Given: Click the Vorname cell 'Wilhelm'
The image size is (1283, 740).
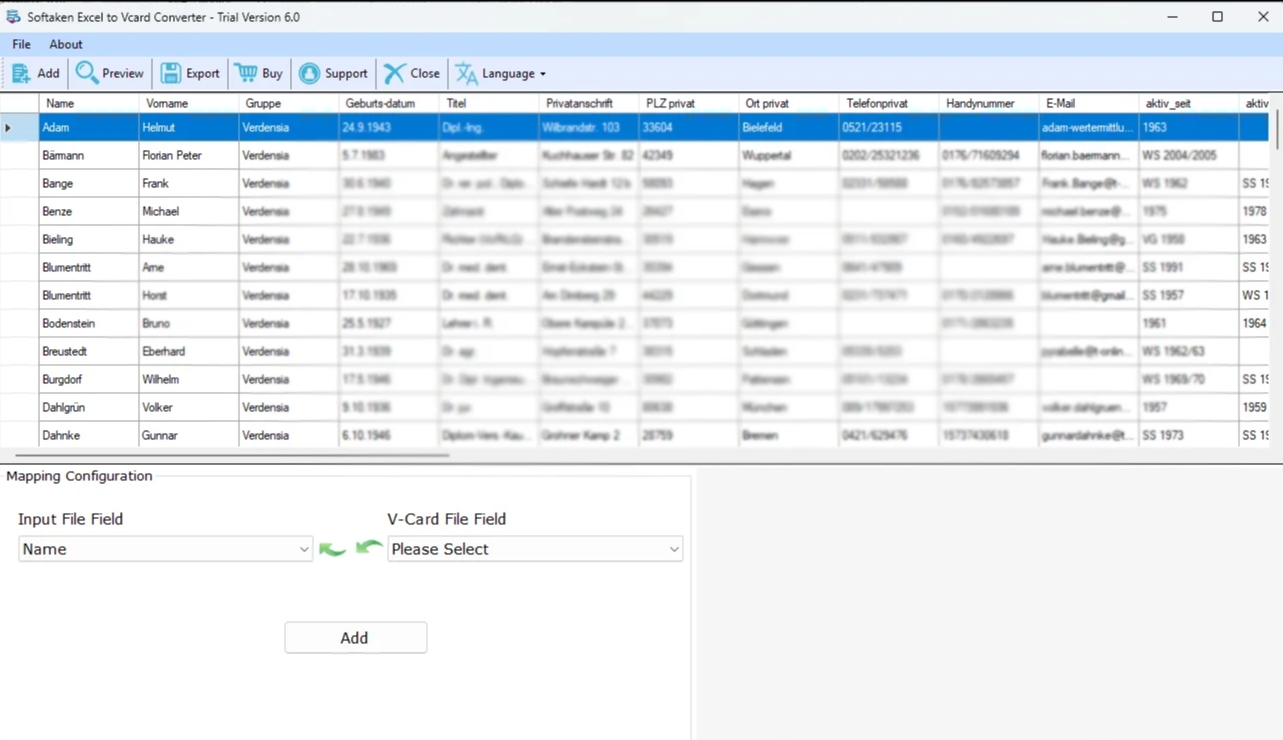Looking at the screenshot, I should pyautogui.click(x=189, y=379).
